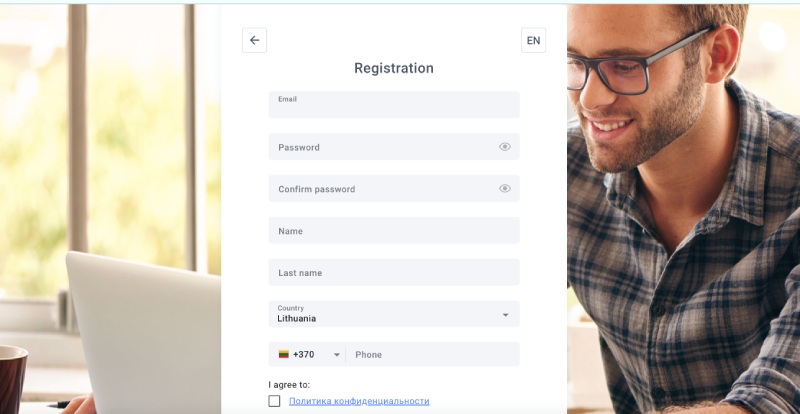Select the Confirm password field
The width and height of the screenshot is (800, 414).
(x=394, y=189)
